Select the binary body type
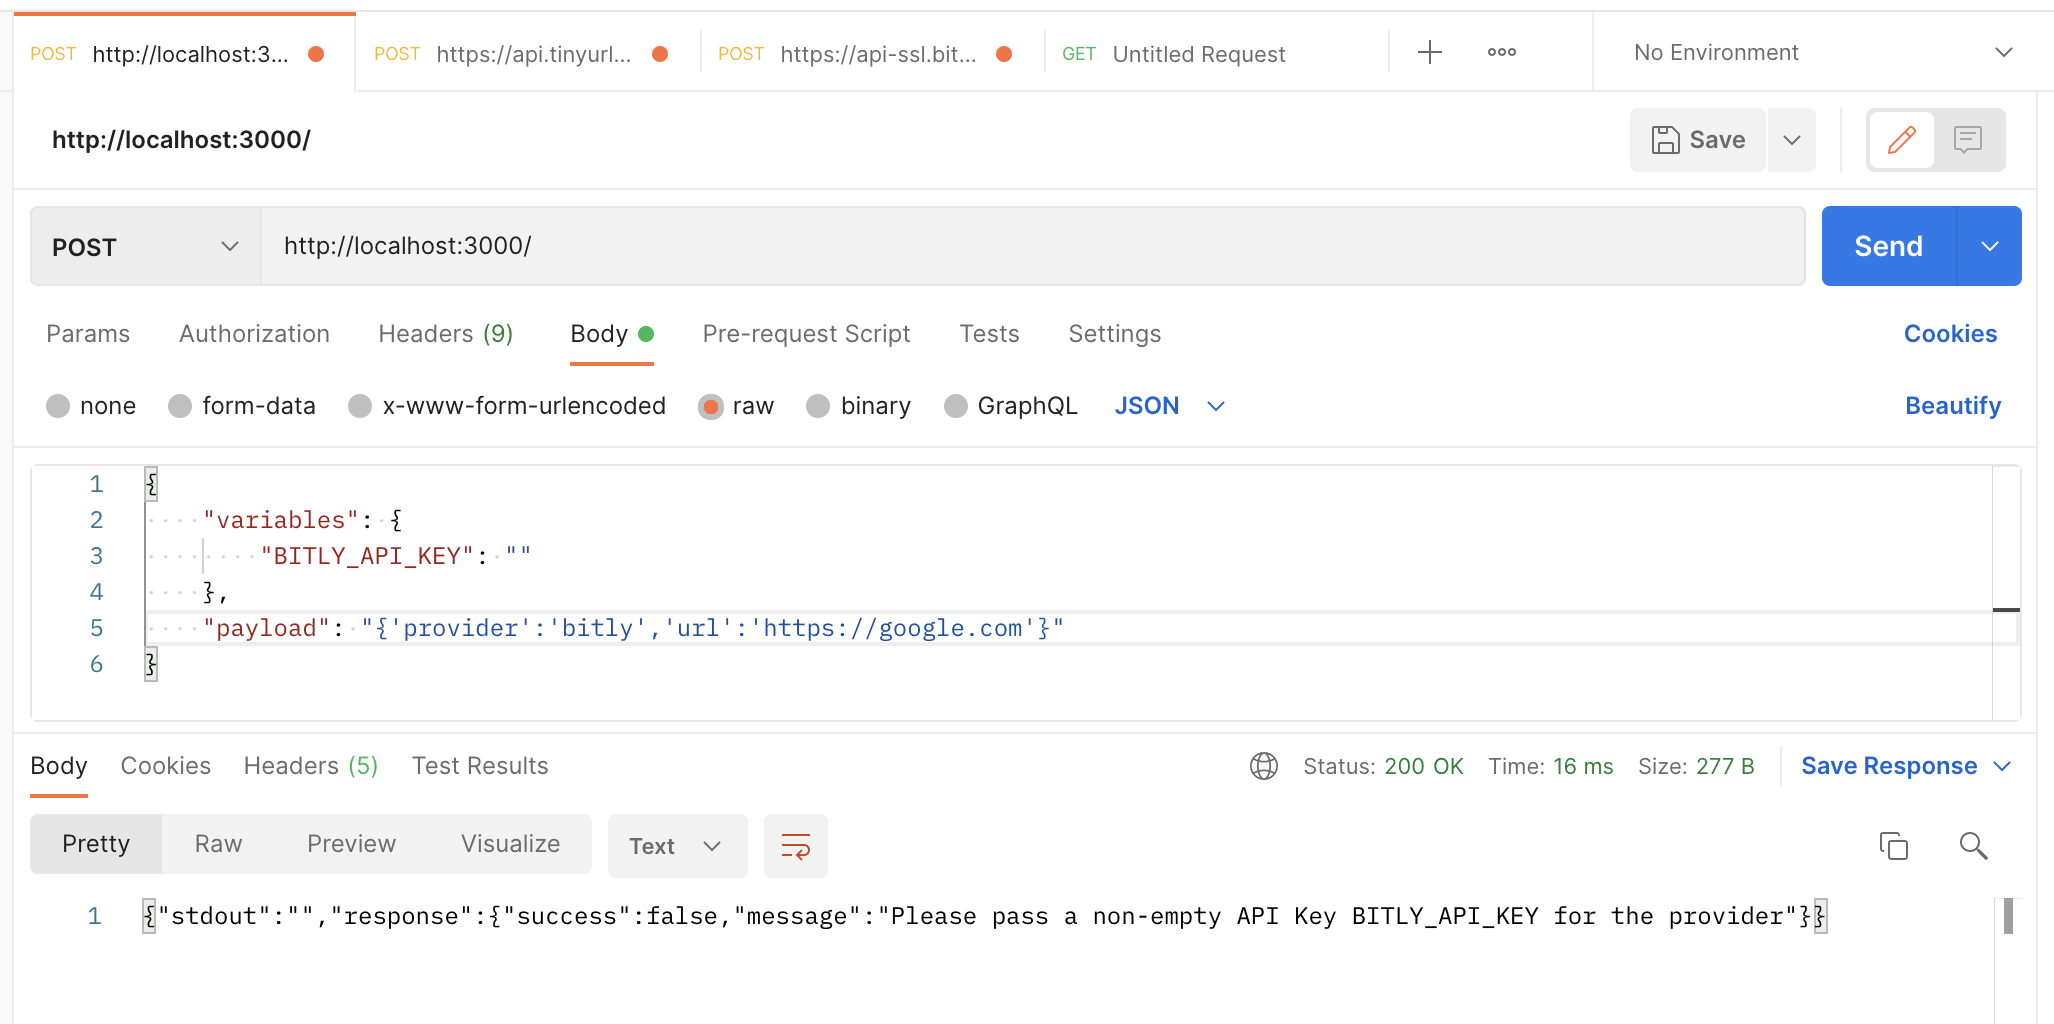The height and width of the screenshot is (1024, 2054). 819,406
